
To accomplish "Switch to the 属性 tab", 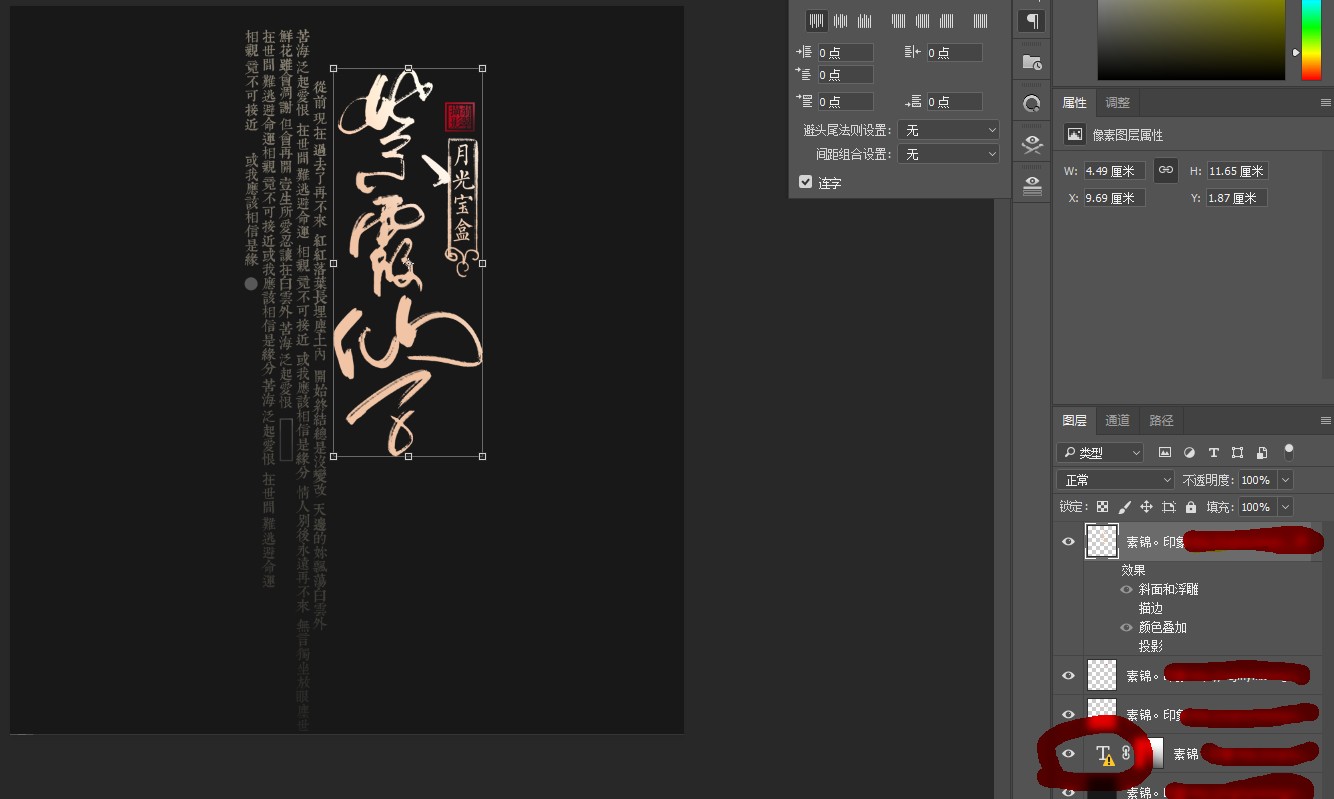I will (1075, 102).
